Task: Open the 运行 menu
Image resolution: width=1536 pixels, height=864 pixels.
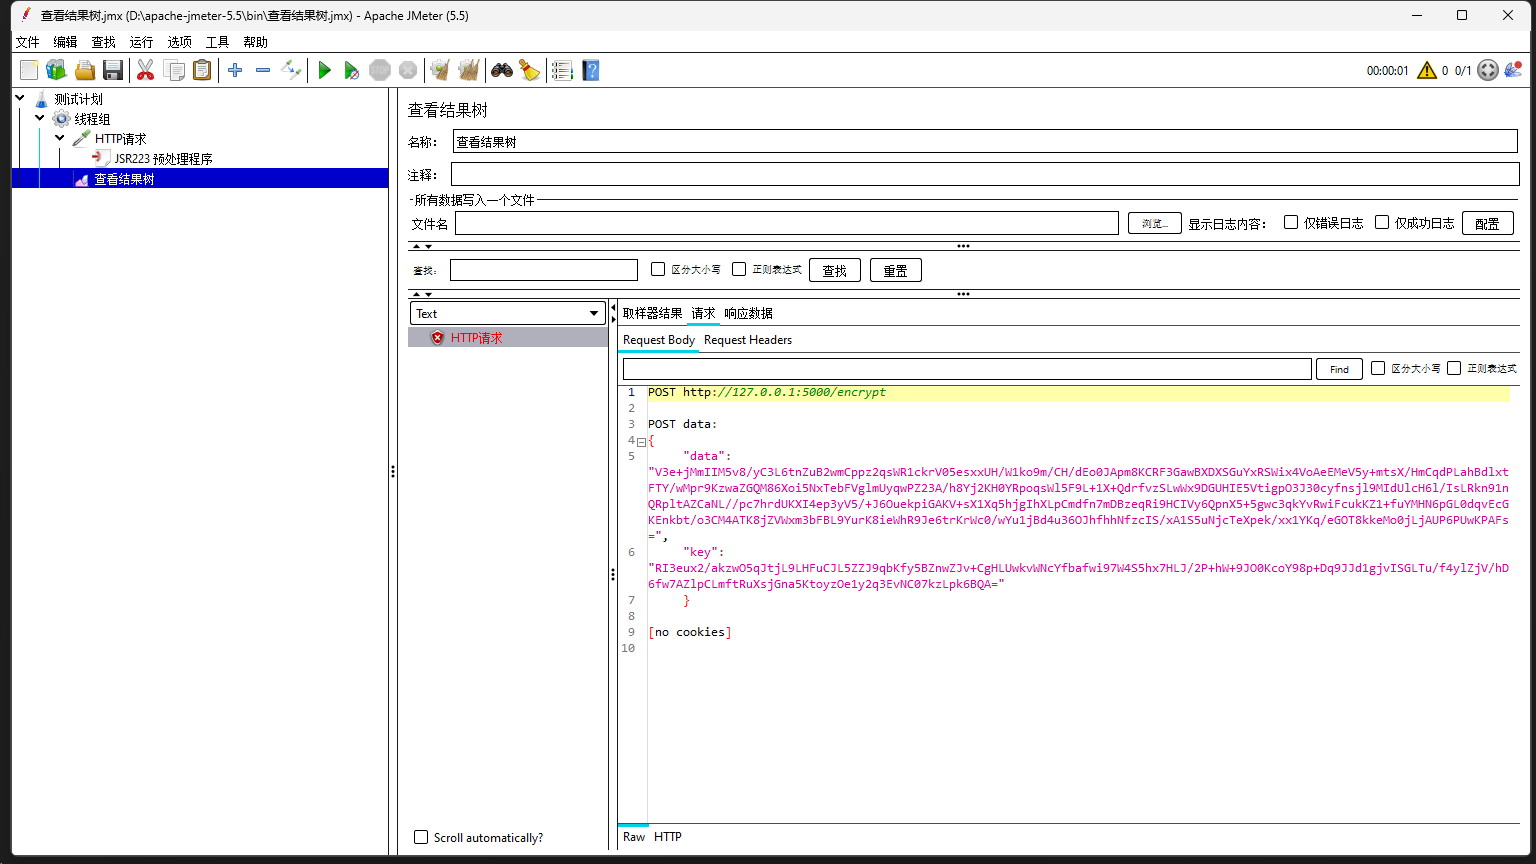Action: point(141,42)
